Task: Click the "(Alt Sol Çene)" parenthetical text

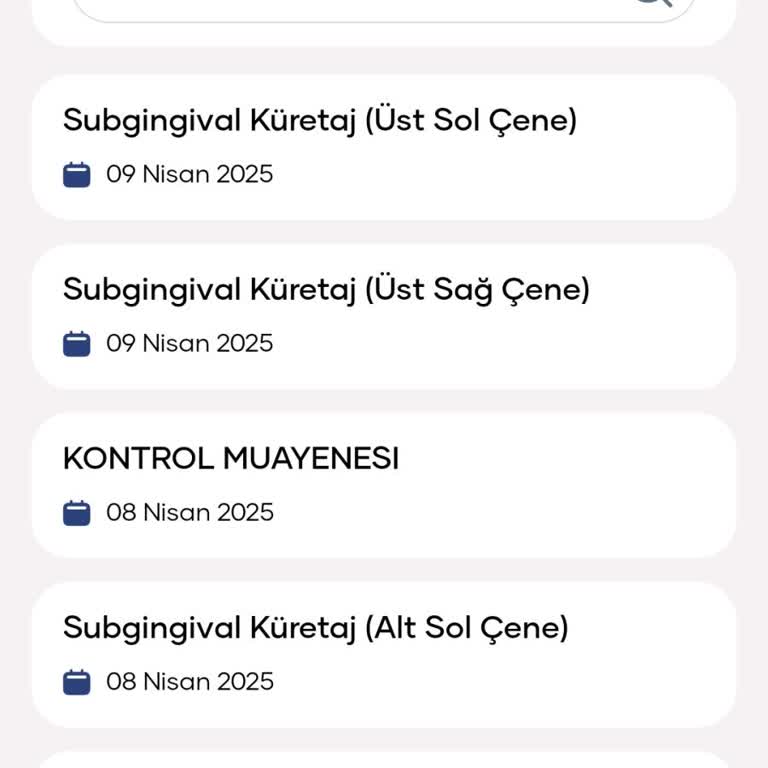Action: click(466, 629)
